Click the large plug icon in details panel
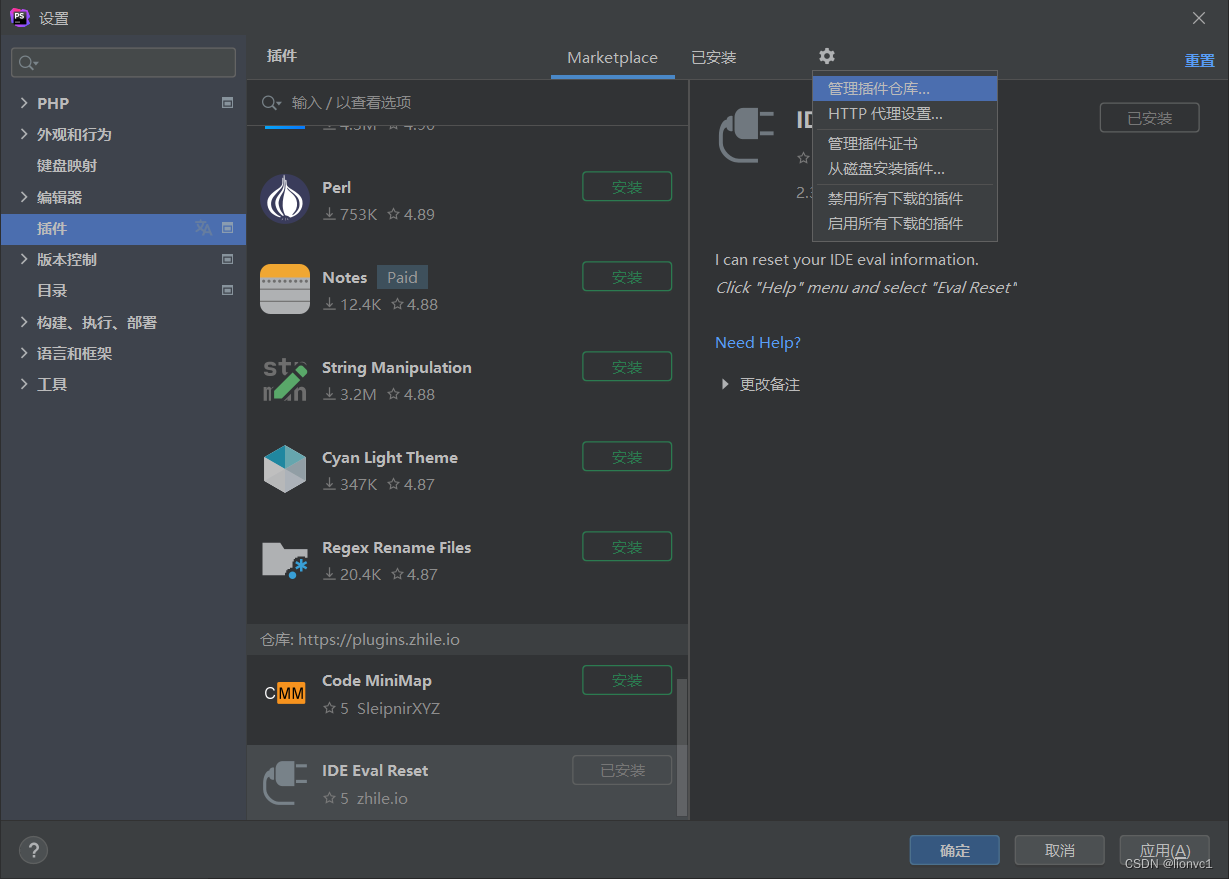1229x879 pixels. click(x=746, y=135)
